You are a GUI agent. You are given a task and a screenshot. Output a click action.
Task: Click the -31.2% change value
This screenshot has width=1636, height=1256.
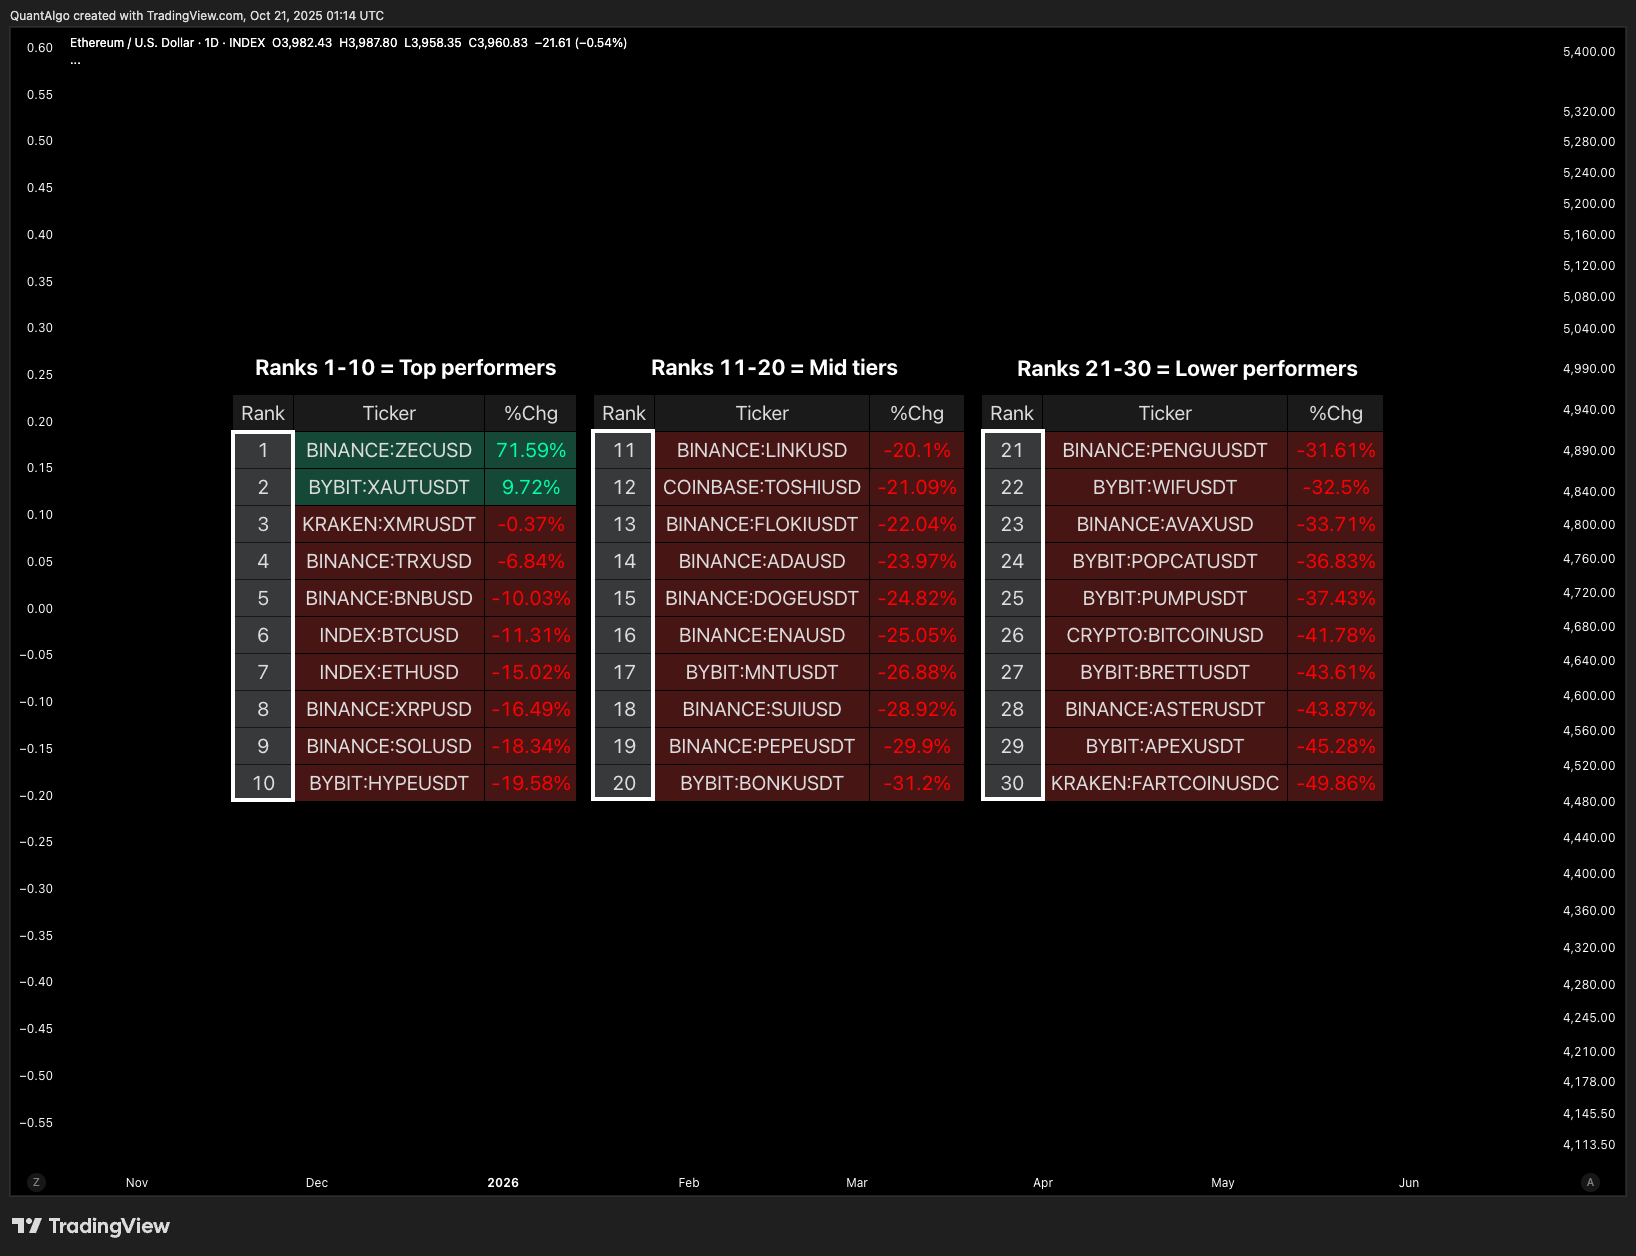click(x=917, y=783)
